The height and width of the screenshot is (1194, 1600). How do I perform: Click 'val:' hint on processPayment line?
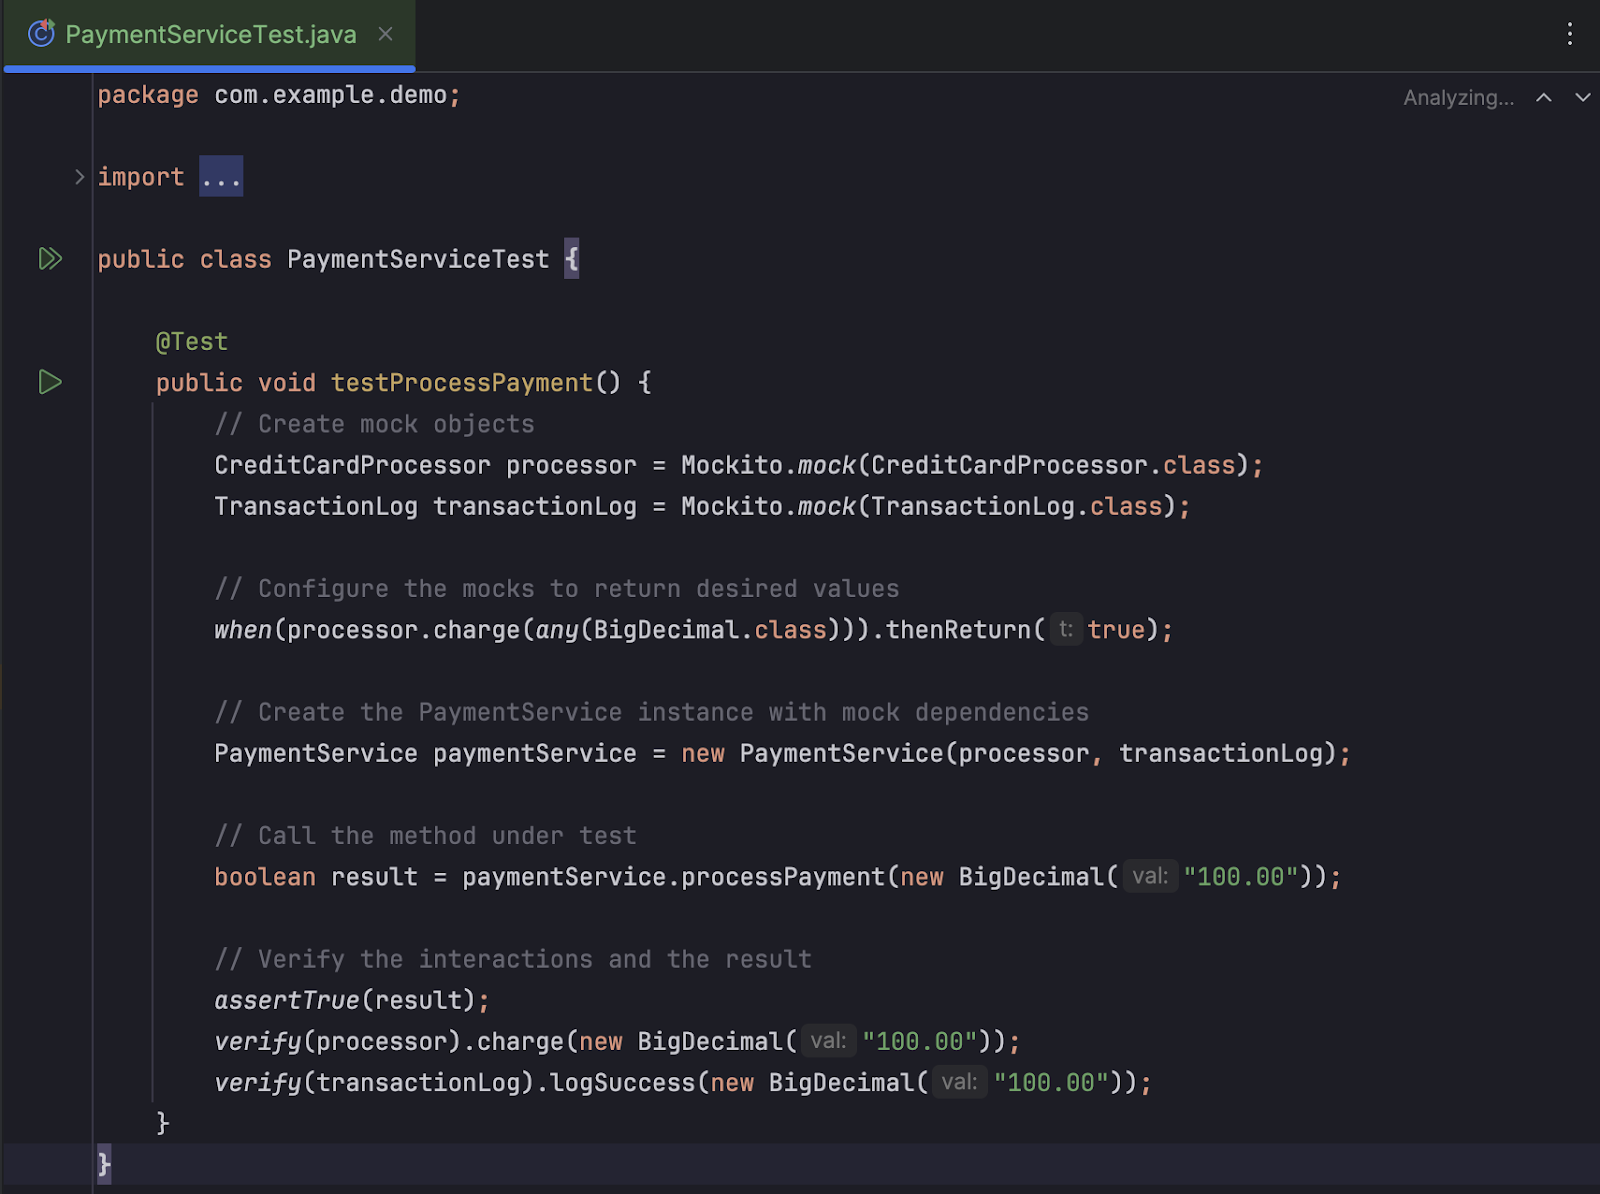[1150, 877]
